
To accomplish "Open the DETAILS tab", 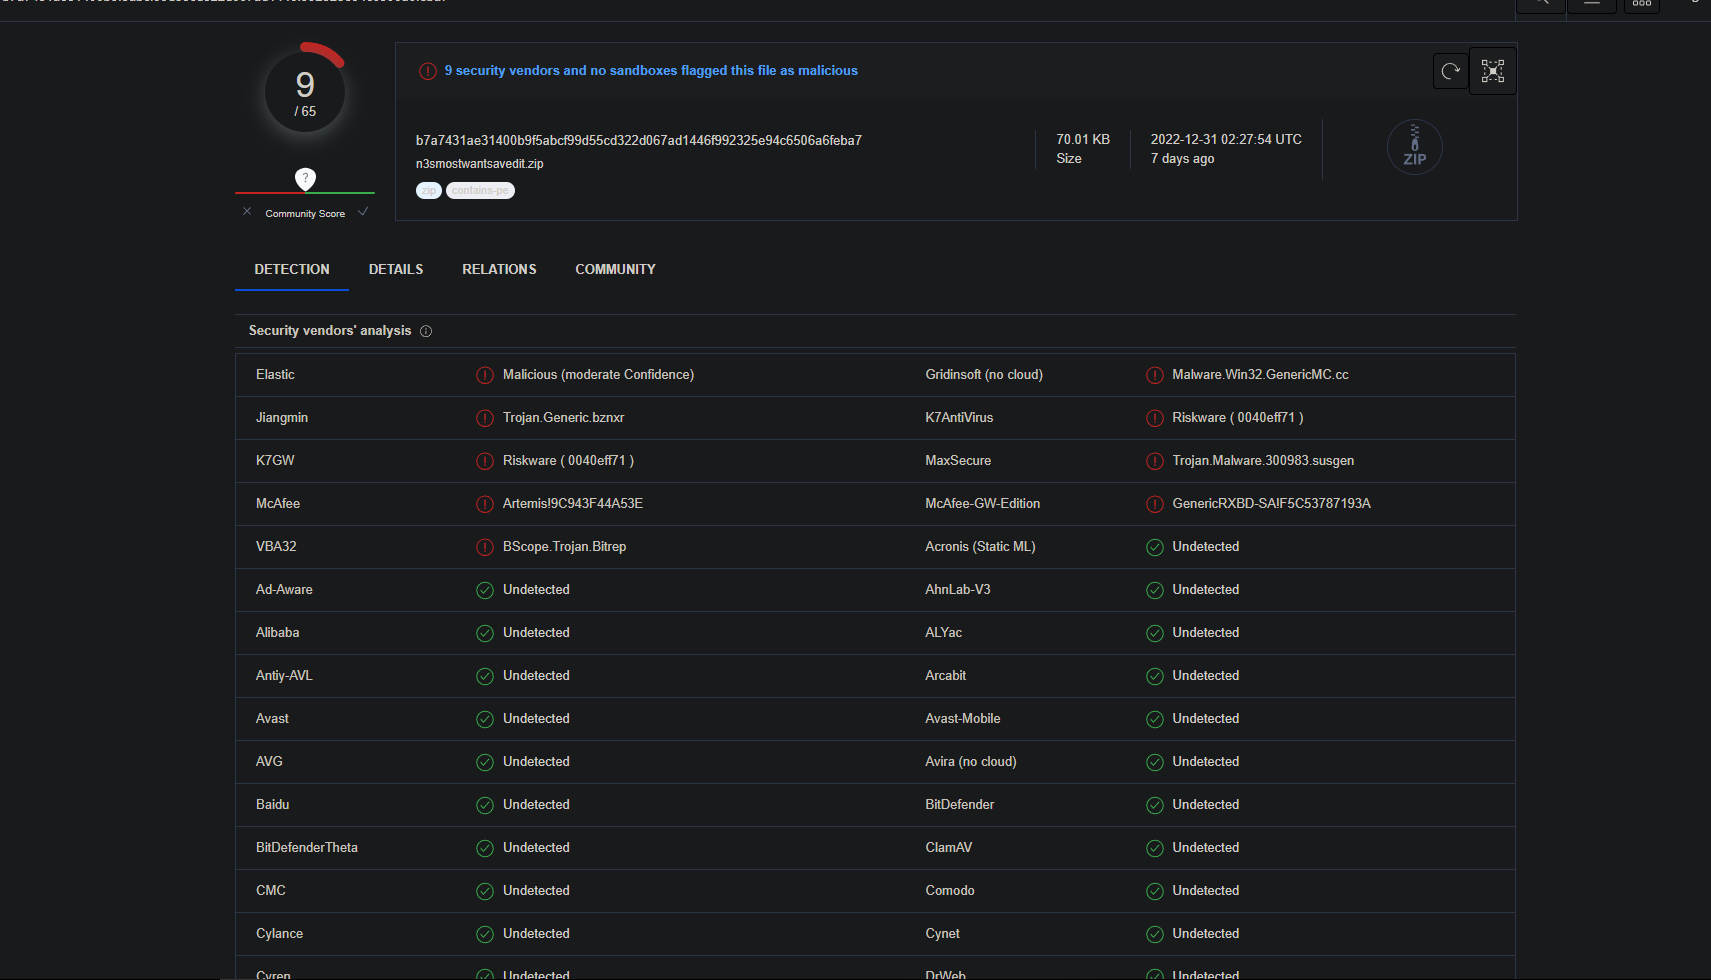I will pyautogui.click(x=396, y=269).
